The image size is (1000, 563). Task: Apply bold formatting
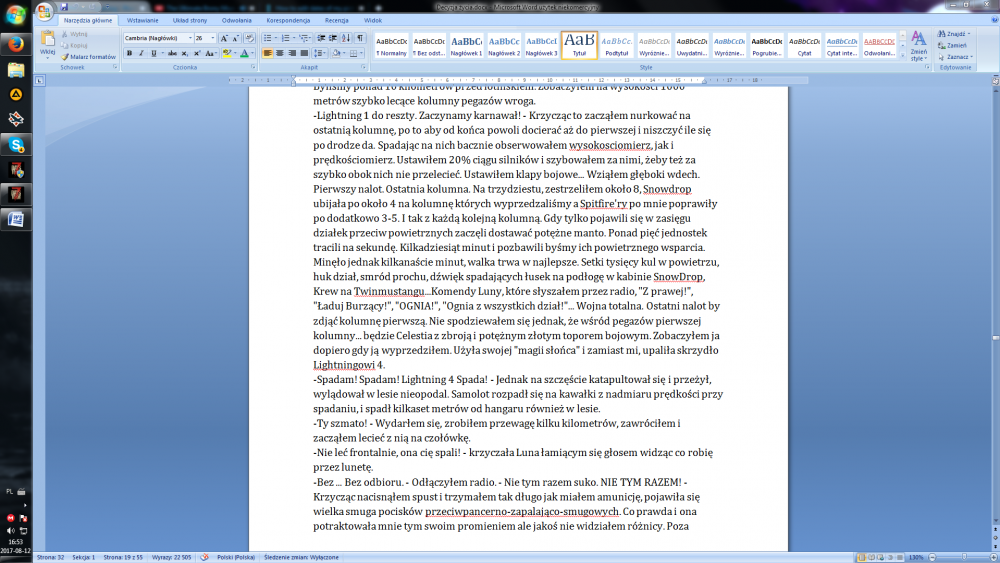129,53
